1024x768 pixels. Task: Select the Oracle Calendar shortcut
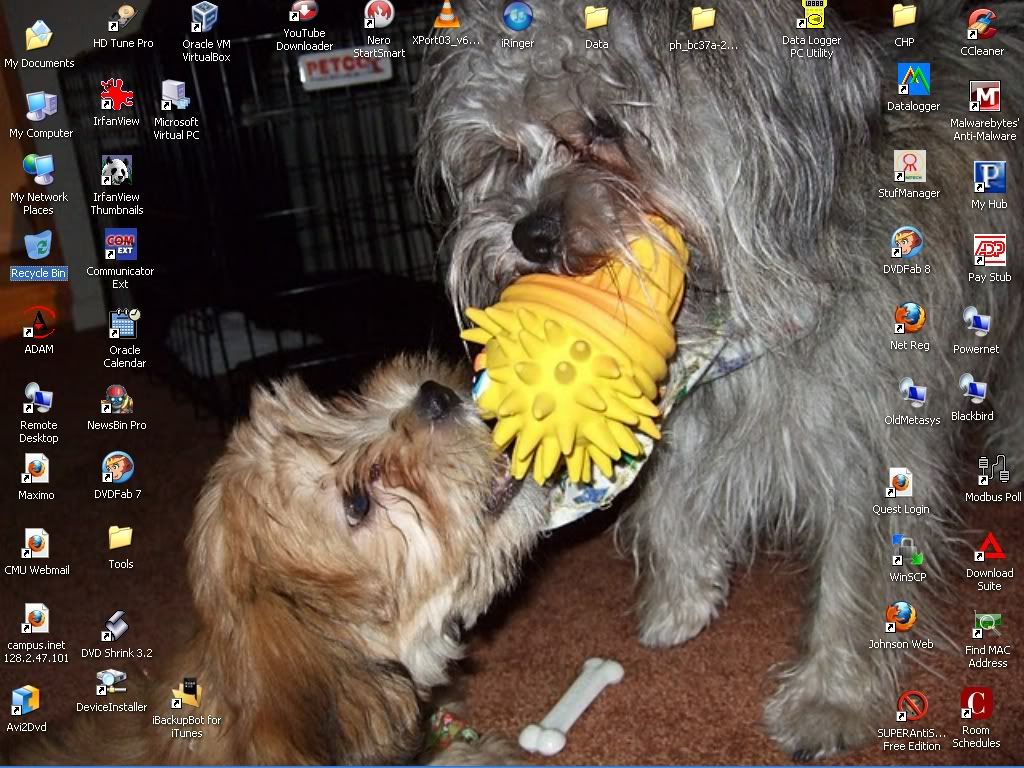124,324
